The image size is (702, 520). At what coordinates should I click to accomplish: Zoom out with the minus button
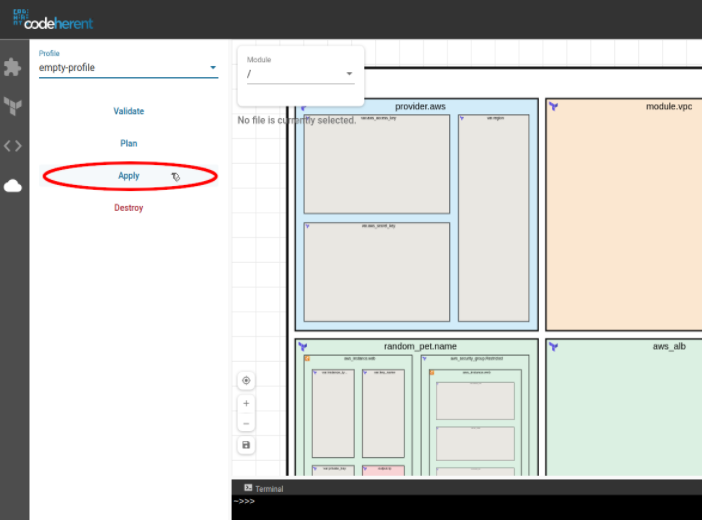click(x=246, y=423)
